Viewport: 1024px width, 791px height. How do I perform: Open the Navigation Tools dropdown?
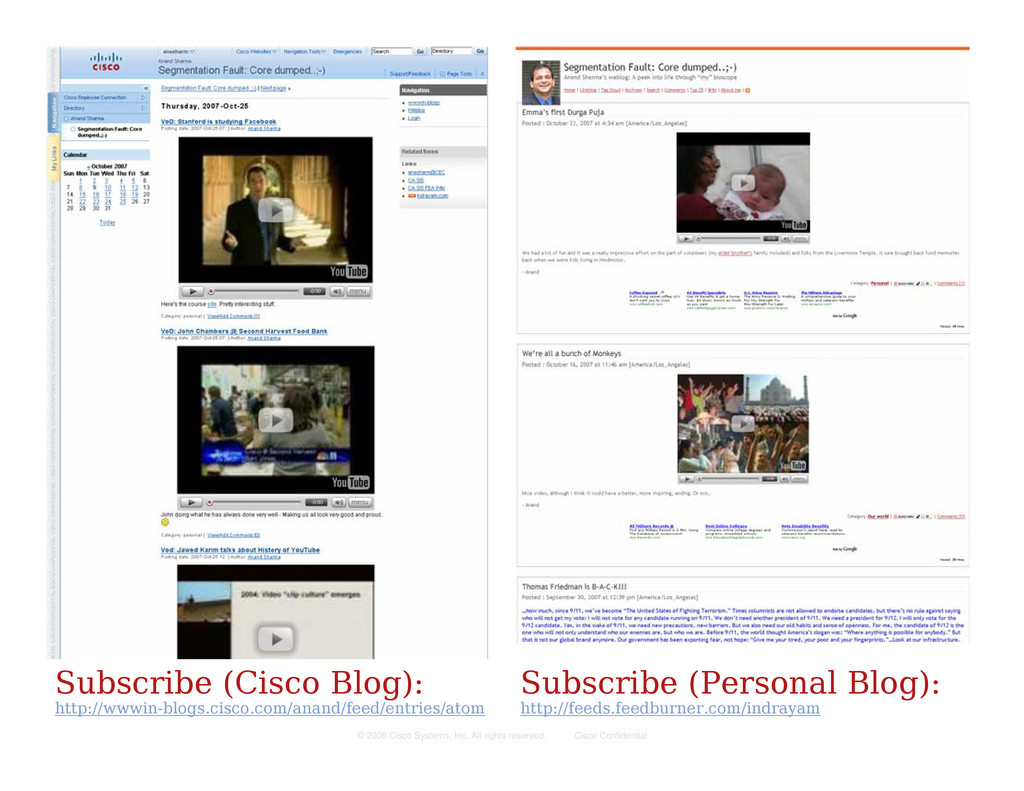click(304, 51)
